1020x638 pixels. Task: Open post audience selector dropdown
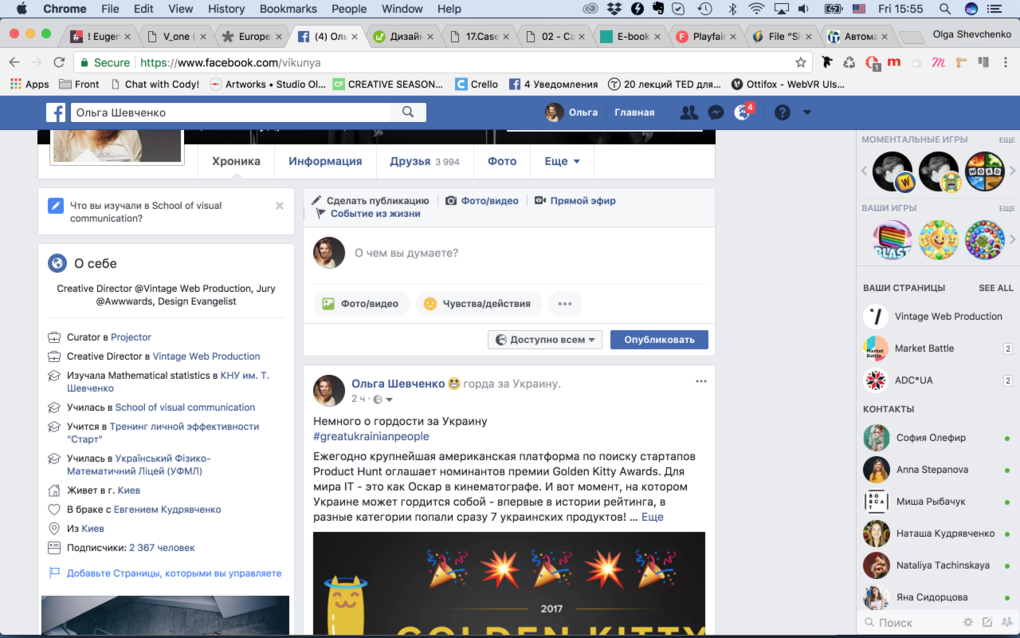click(382, 399)
